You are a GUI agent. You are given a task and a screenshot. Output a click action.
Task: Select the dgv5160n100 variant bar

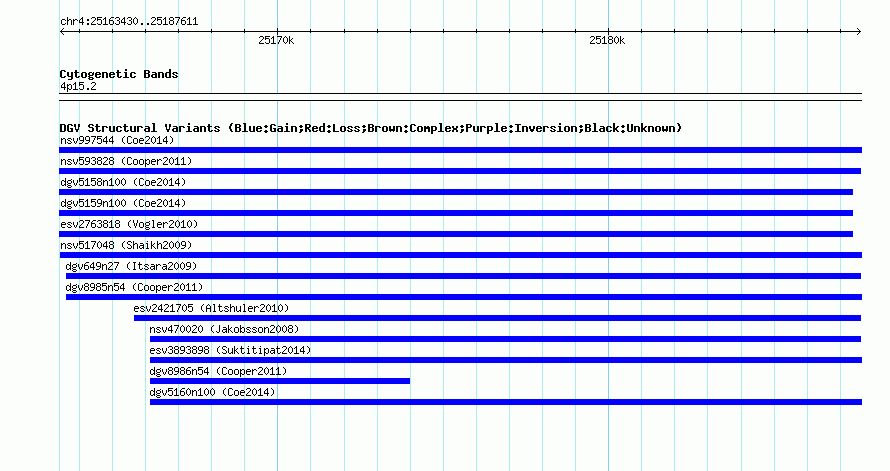tap(506, 402)
